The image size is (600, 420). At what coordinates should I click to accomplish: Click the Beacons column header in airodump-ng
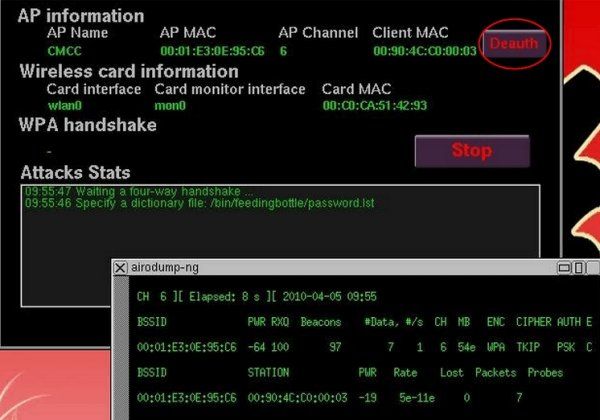pyautogui.click(x=321, y=322)
